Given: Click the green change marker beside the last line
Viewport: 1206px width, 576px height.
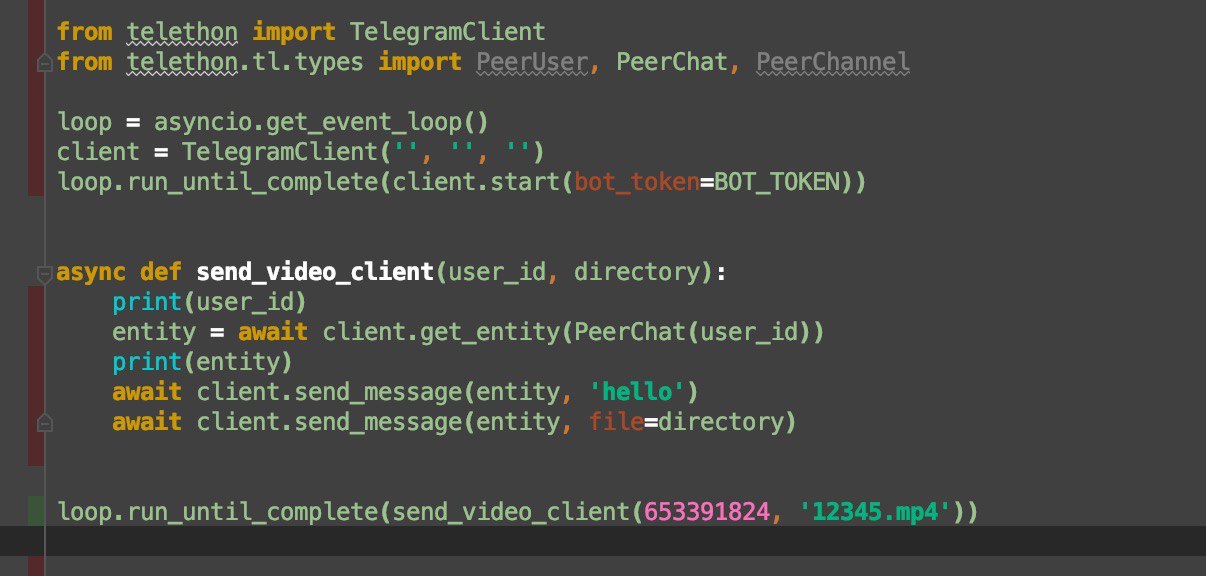Looking at the screenshot, I should [35, 511].
